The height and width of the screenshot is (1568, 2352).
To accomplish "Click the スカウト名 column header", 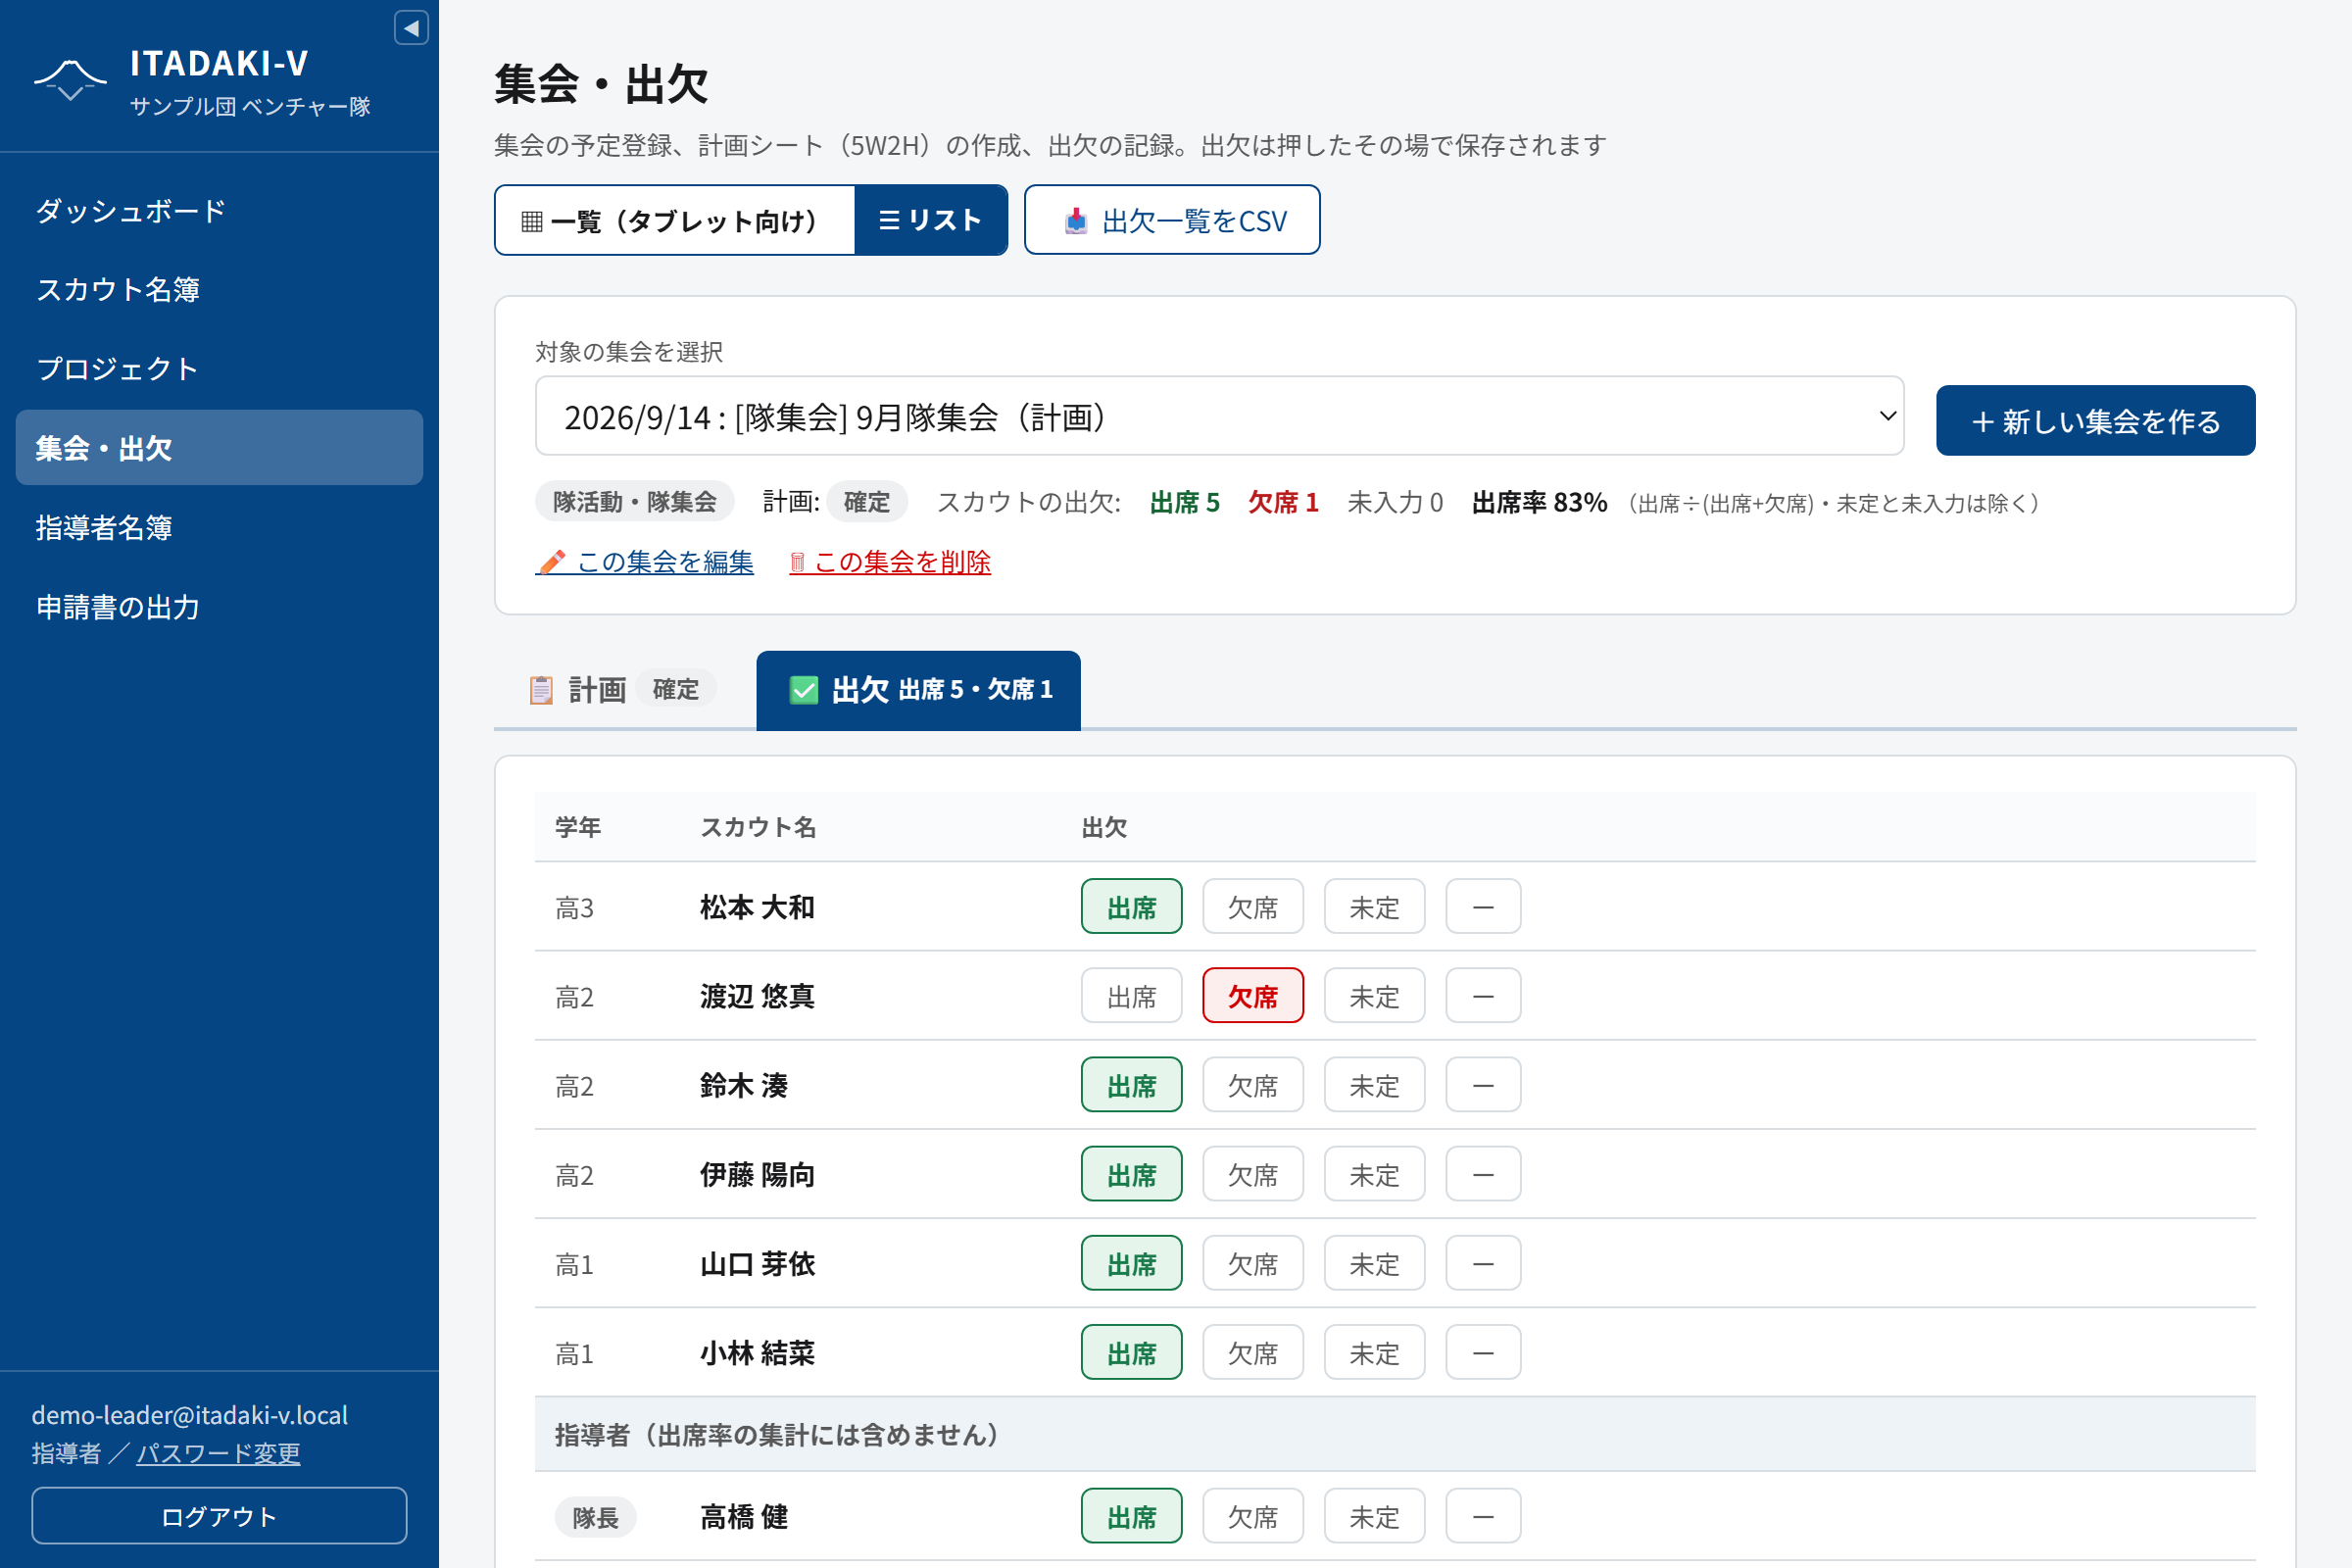I will [x=758, y=827].
